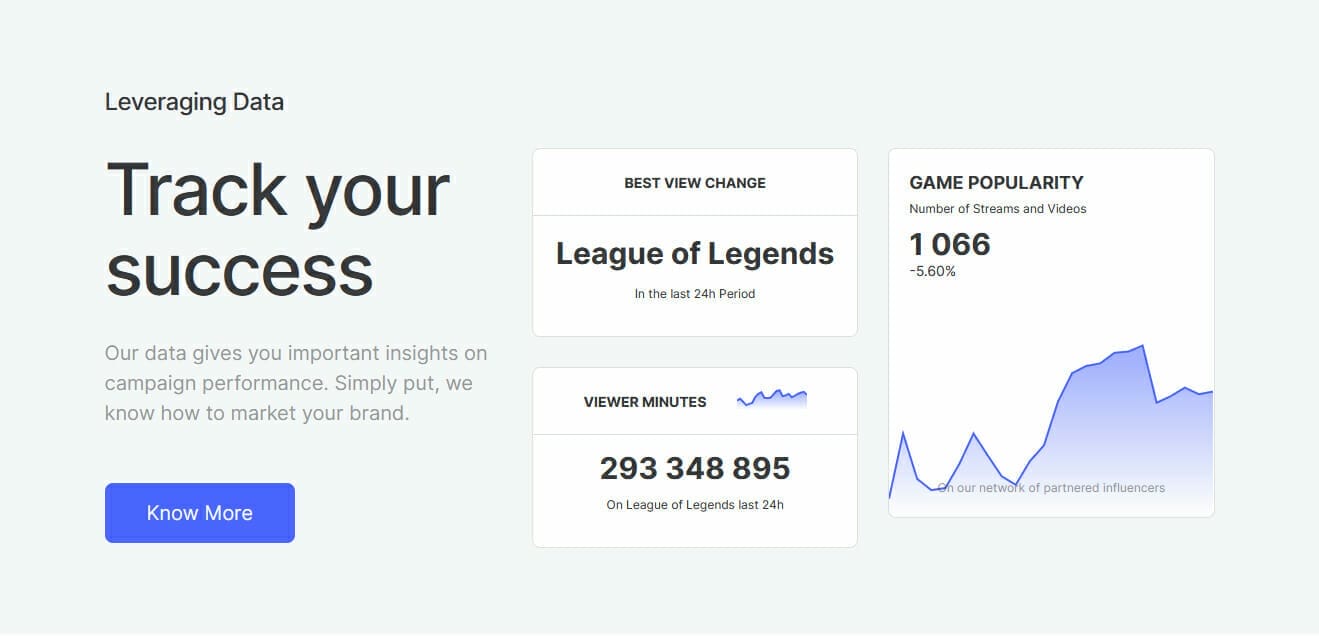Click the 'Track your success' heading
Screen dimensions: 1319x636
(278, 229)
